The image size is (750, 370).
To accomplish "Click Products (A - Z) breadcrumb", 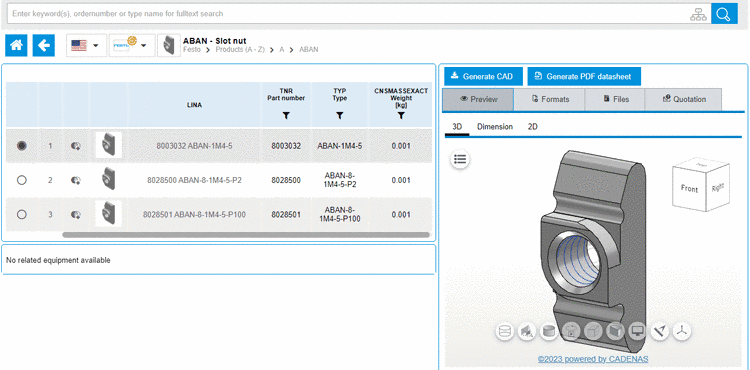I will pyautogui.click(x=240, y=49).
